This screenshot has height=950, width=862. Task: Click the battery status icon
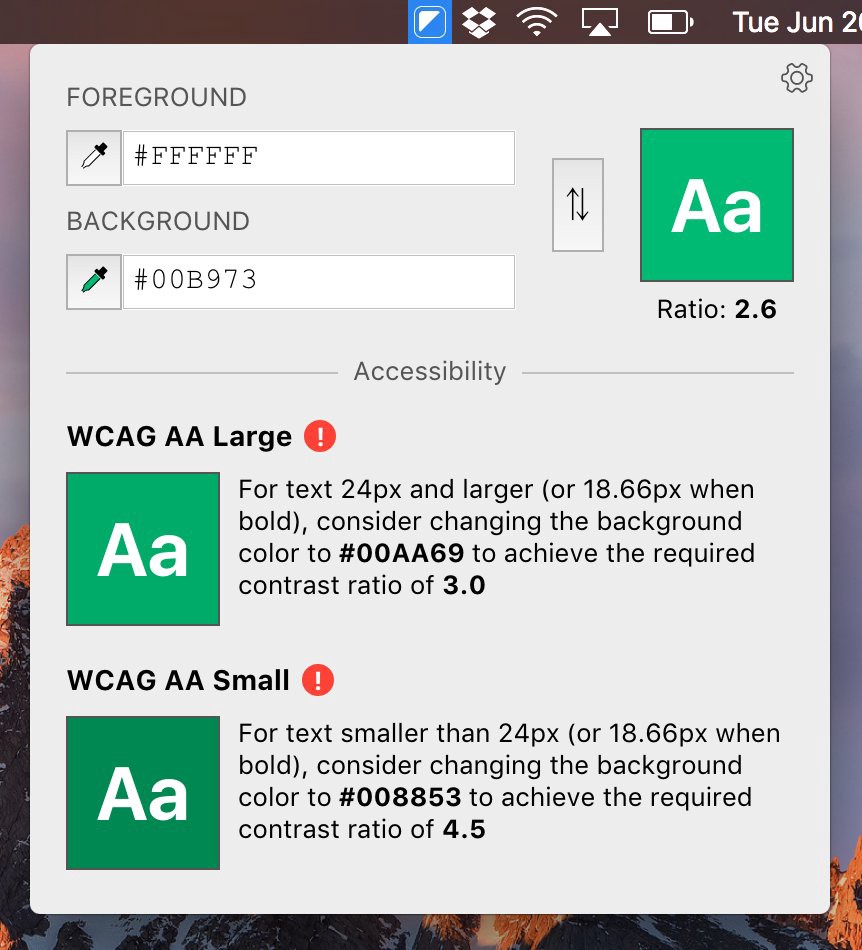click(x=671, y=21)
